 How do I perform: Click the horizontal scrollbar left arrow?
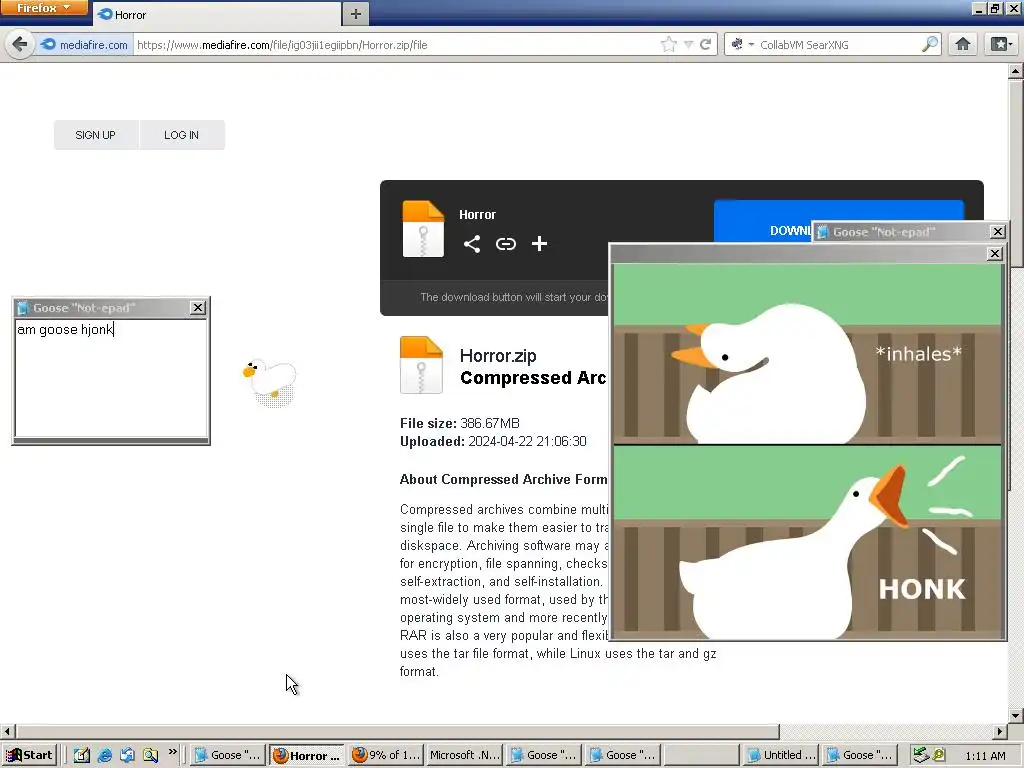point(7,731)
